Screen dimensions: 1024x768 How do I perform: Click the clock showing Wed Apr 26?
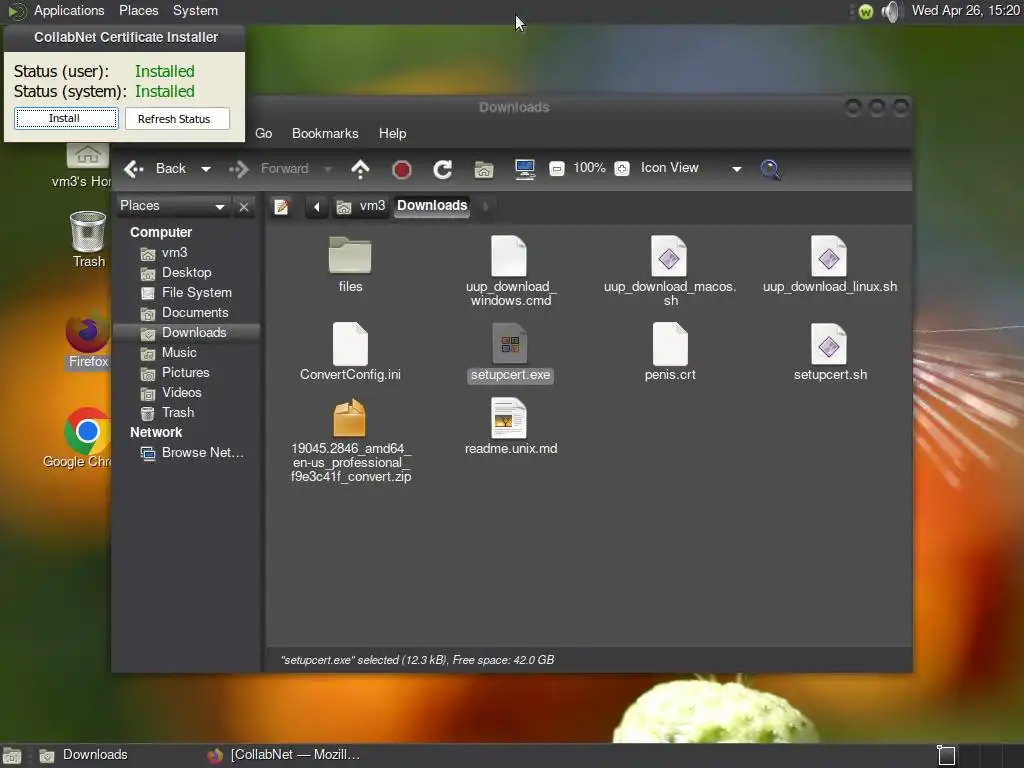coord(965,10)
